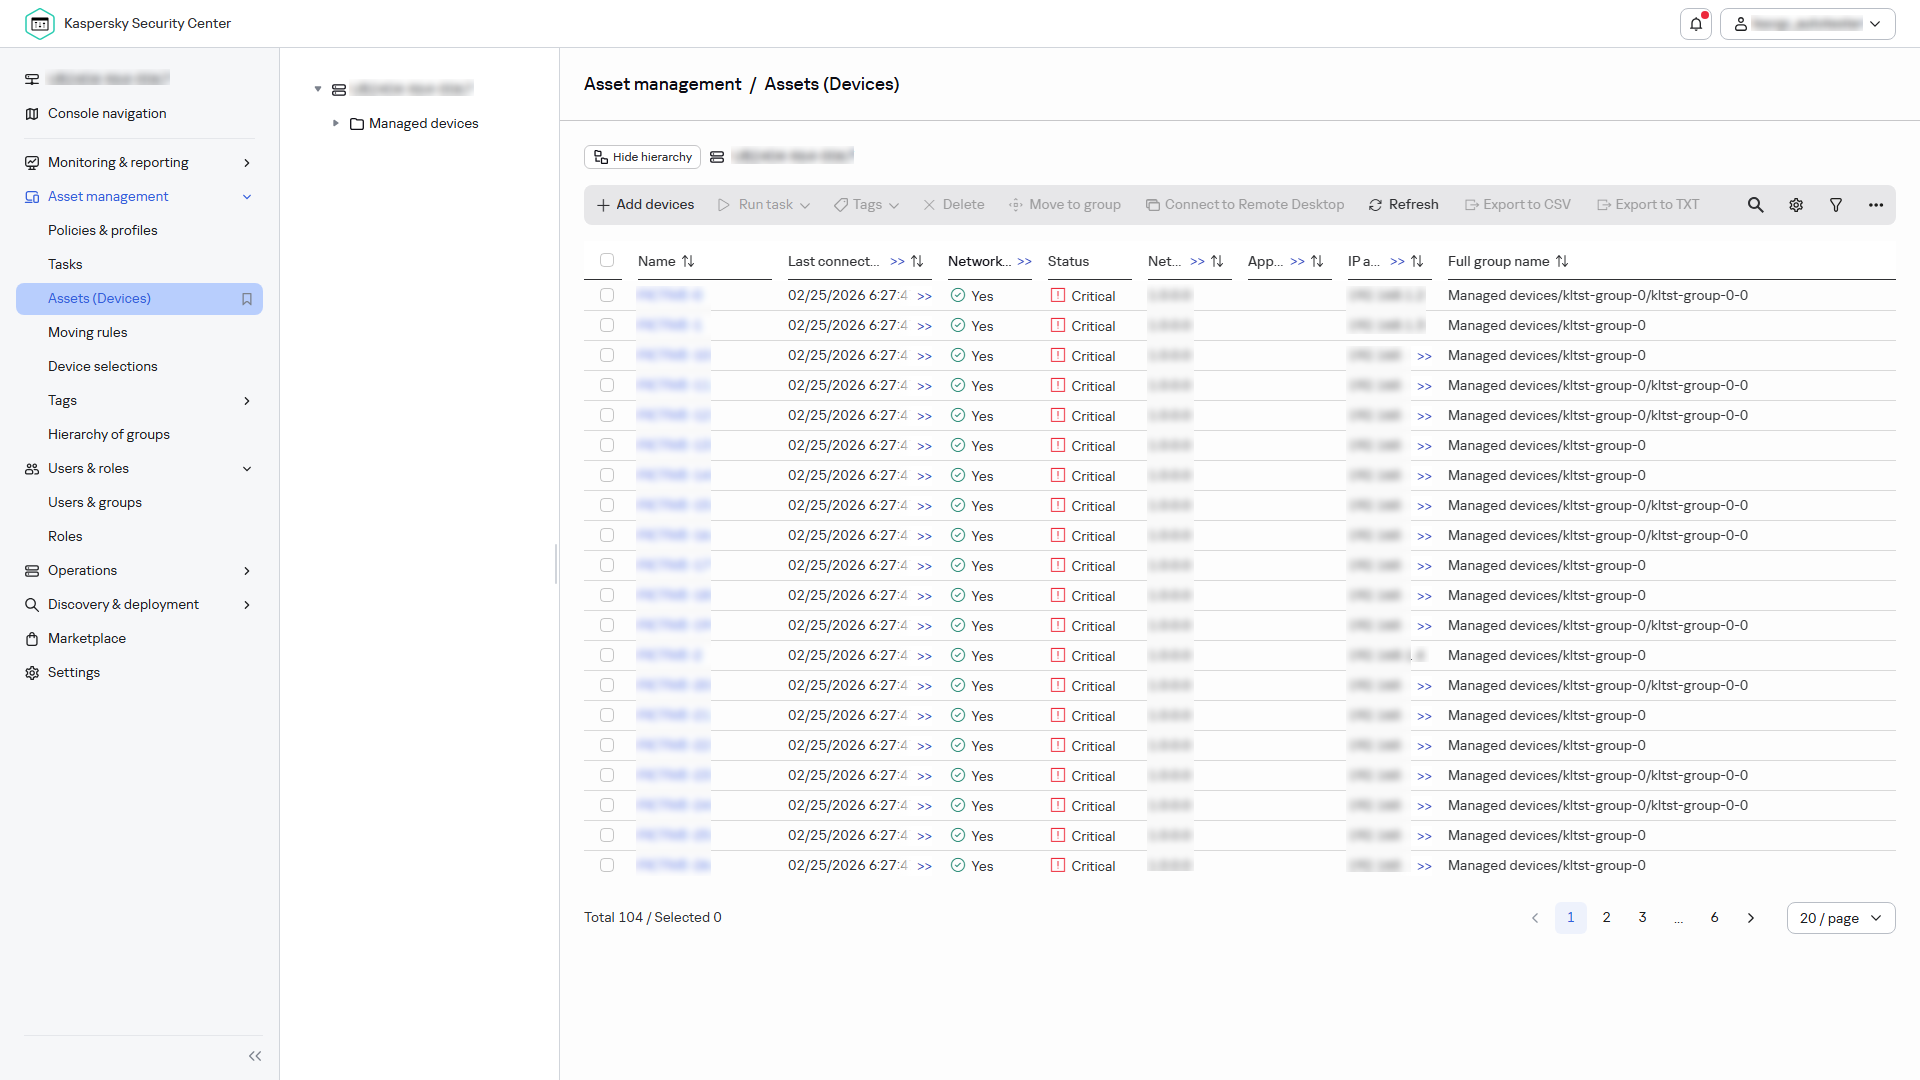Screen dimensions: 1920x1080
Task: Click server icon next to Hide hierarchy
Action: 717,157
